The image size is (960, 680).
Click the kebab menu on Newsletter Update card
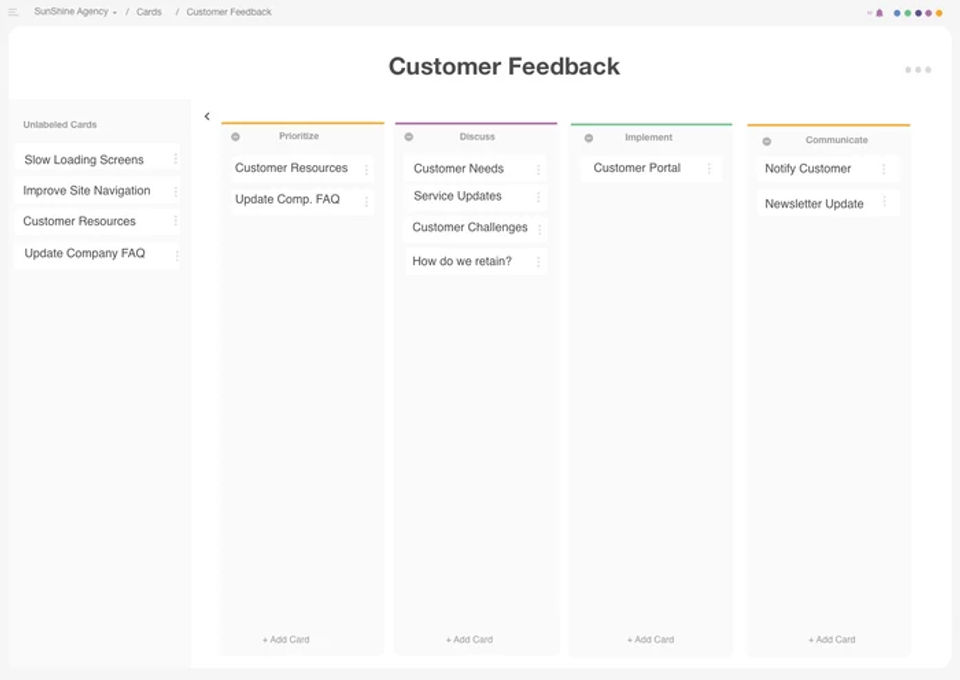[884, 203]
